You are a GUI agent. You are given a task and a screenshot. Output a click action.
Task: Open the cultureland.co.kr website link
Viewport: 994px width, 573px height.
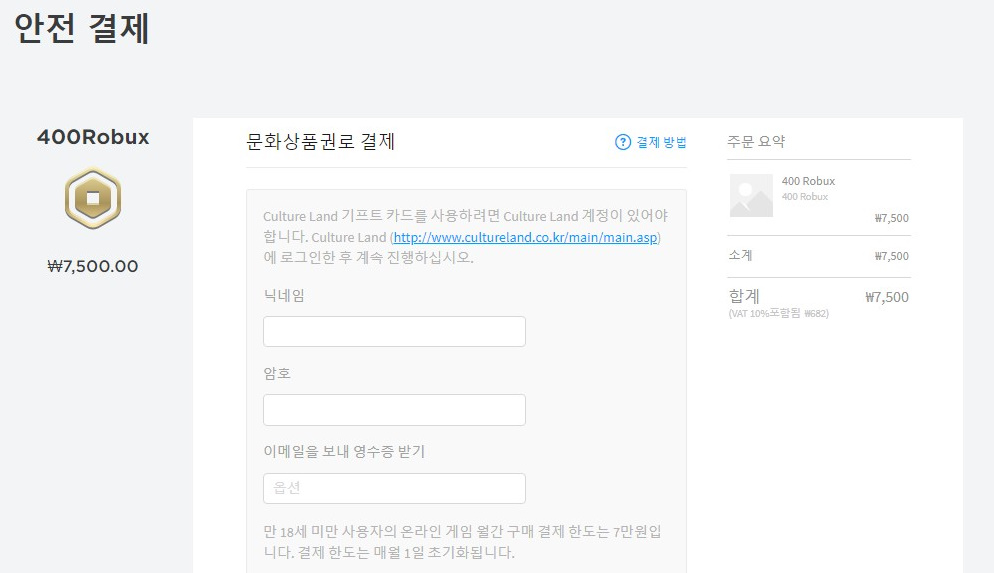[526, 238]
